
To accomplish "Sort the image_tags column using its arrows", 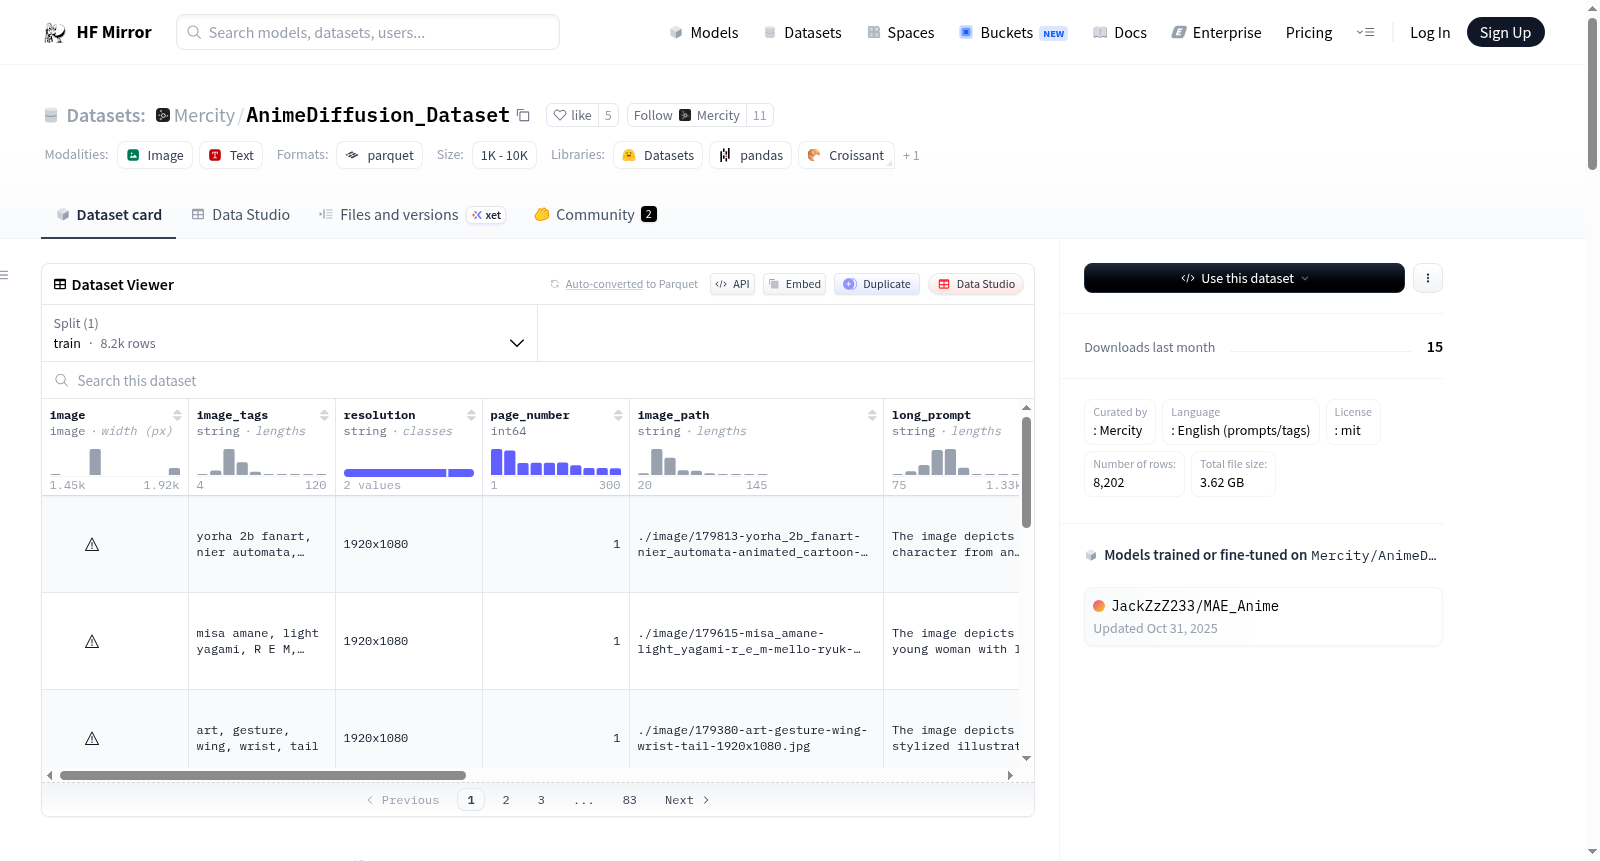I will 324,415.
